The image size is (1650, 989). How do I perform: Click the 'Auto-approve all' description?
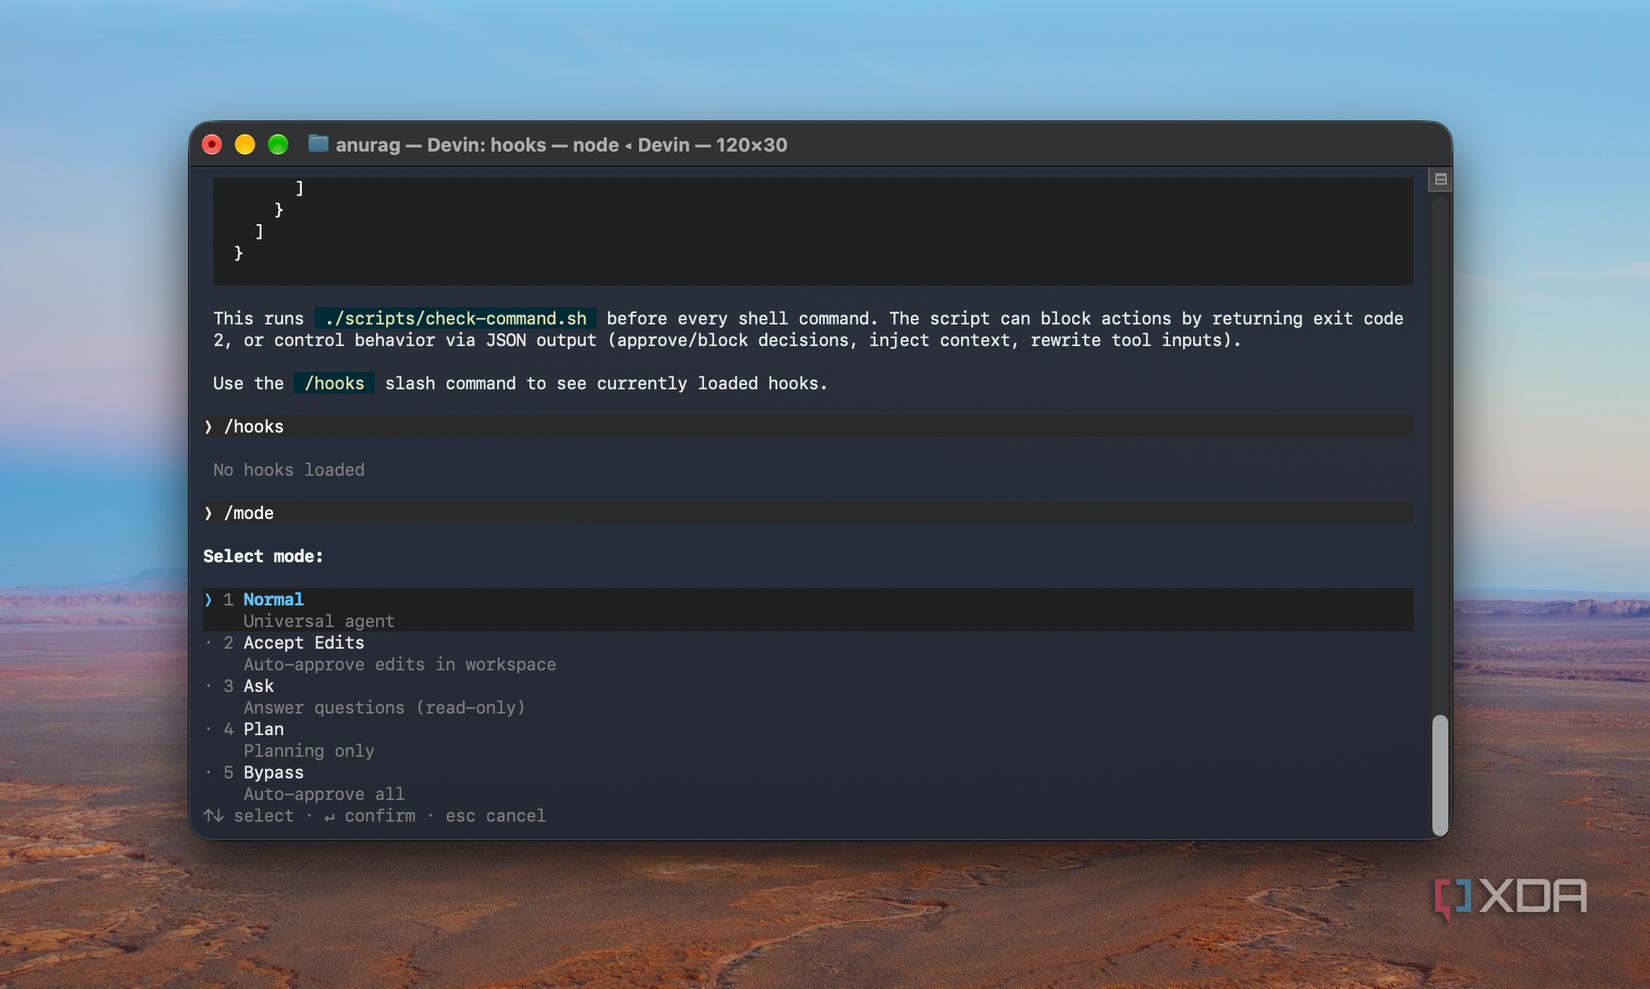[x=324, y=795]
